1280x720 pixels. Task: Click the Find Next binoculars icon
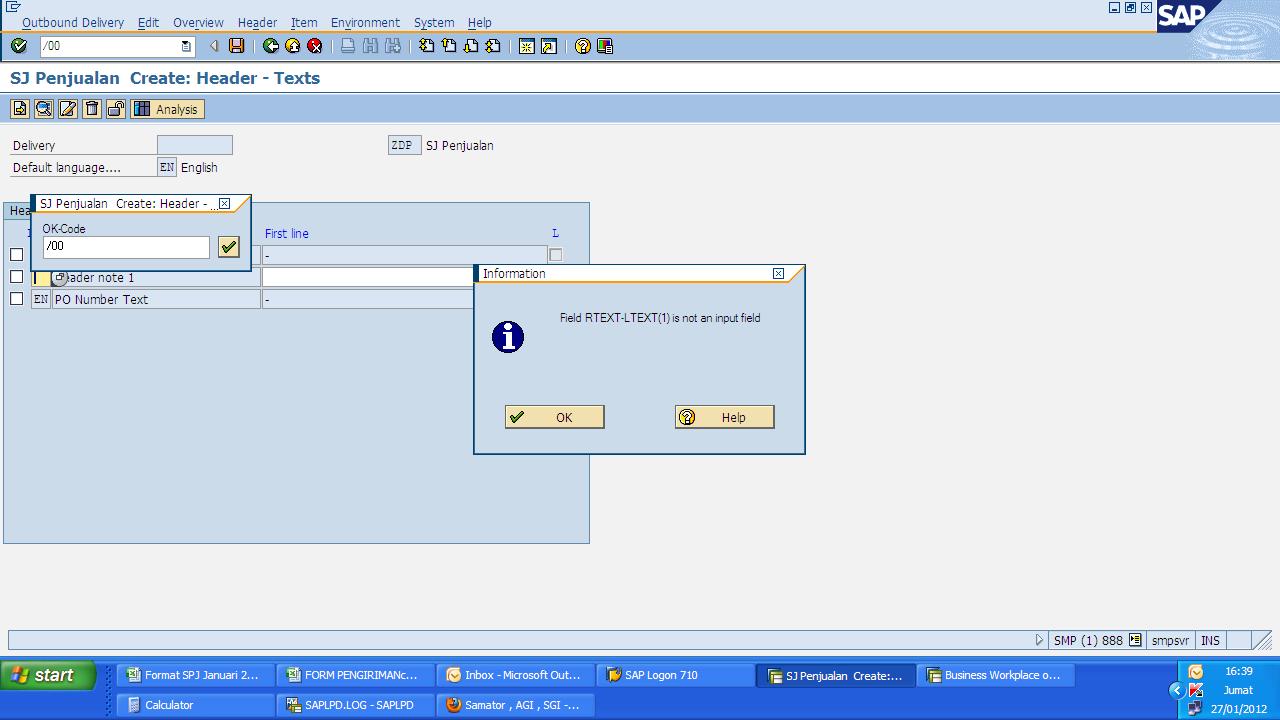coord(392,46)
